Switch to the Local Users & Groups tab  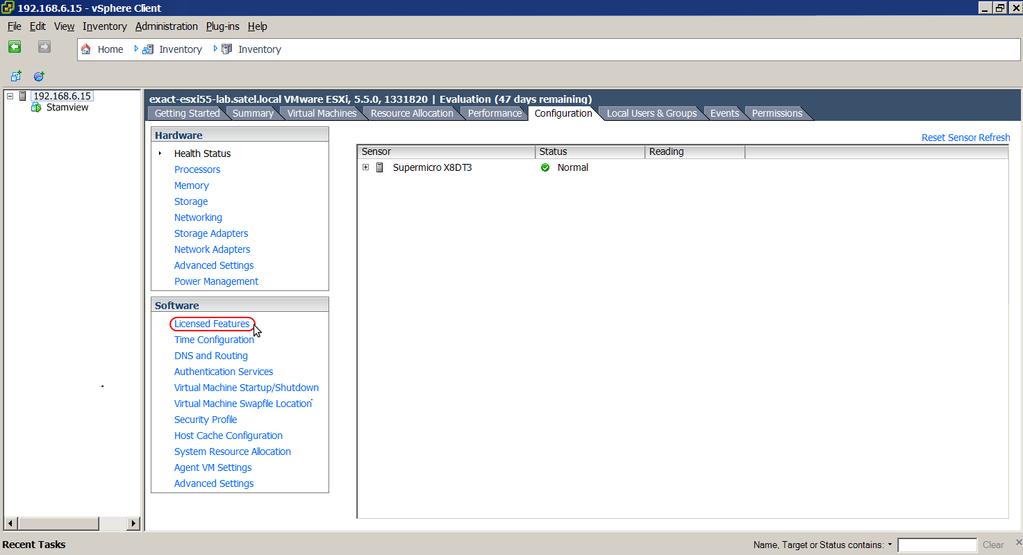651,113
